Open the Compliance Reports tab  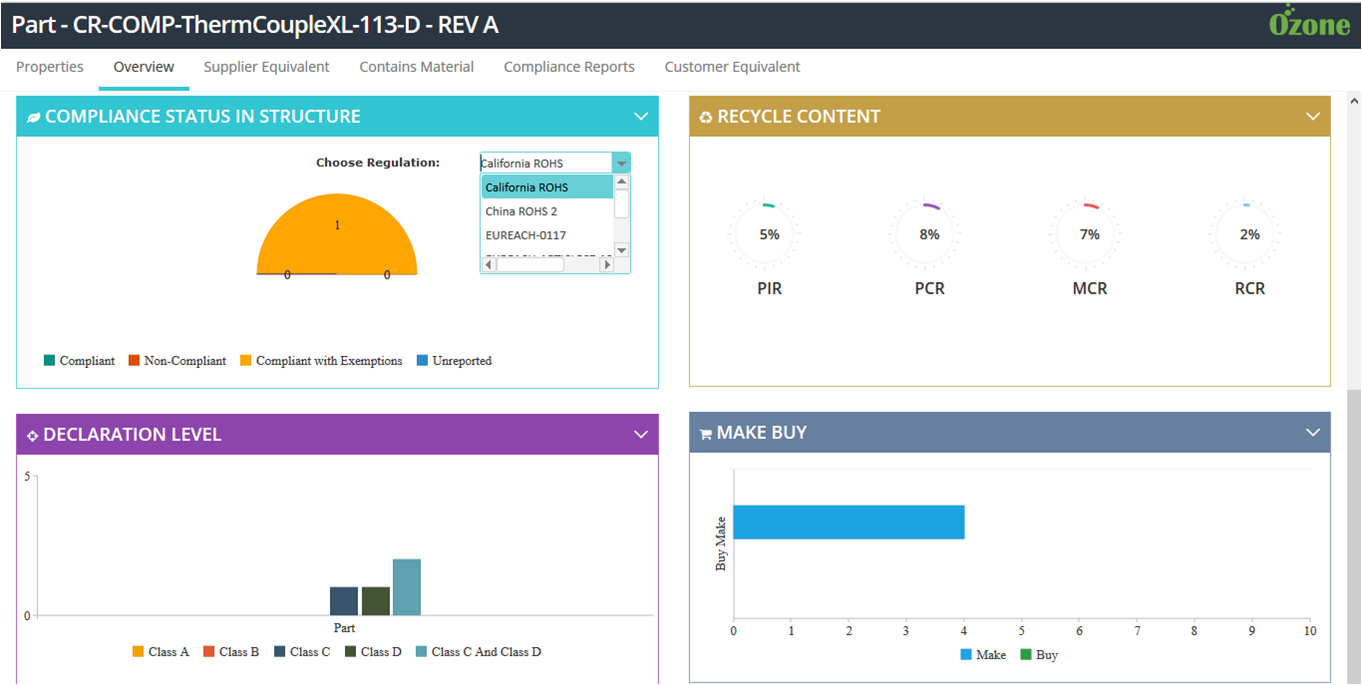tap(569, 67)
